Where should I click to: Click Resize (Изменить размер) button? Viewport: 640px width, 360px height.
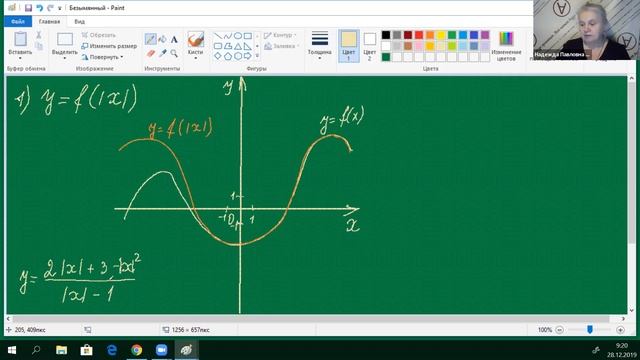tap(109, 46)
